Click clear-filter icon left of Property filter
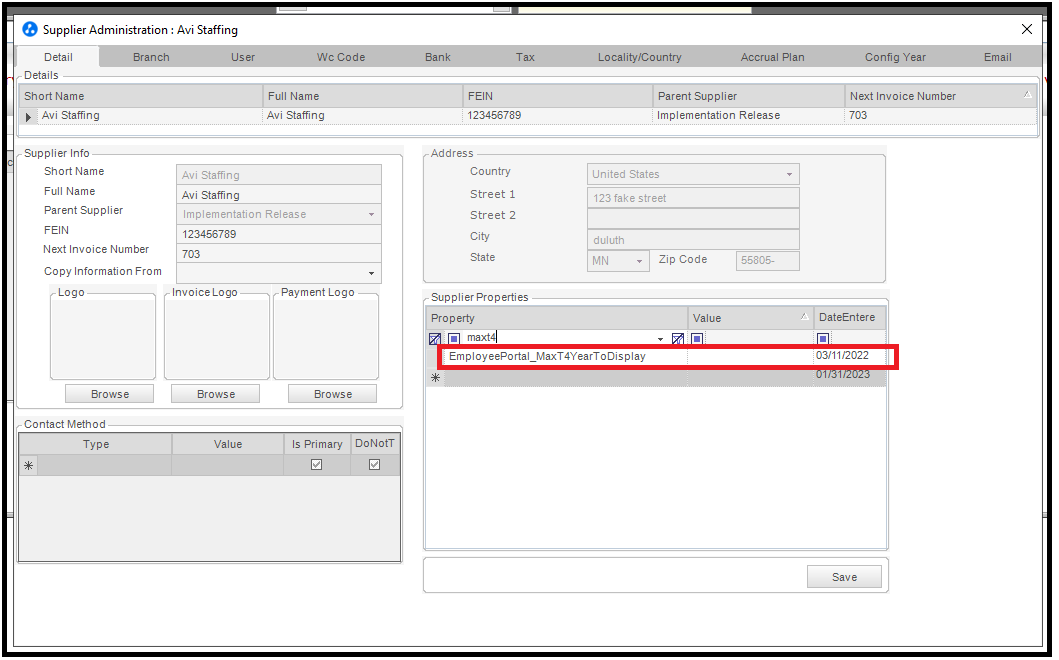The image size is (1059, 660). click(x=435, y=338)
